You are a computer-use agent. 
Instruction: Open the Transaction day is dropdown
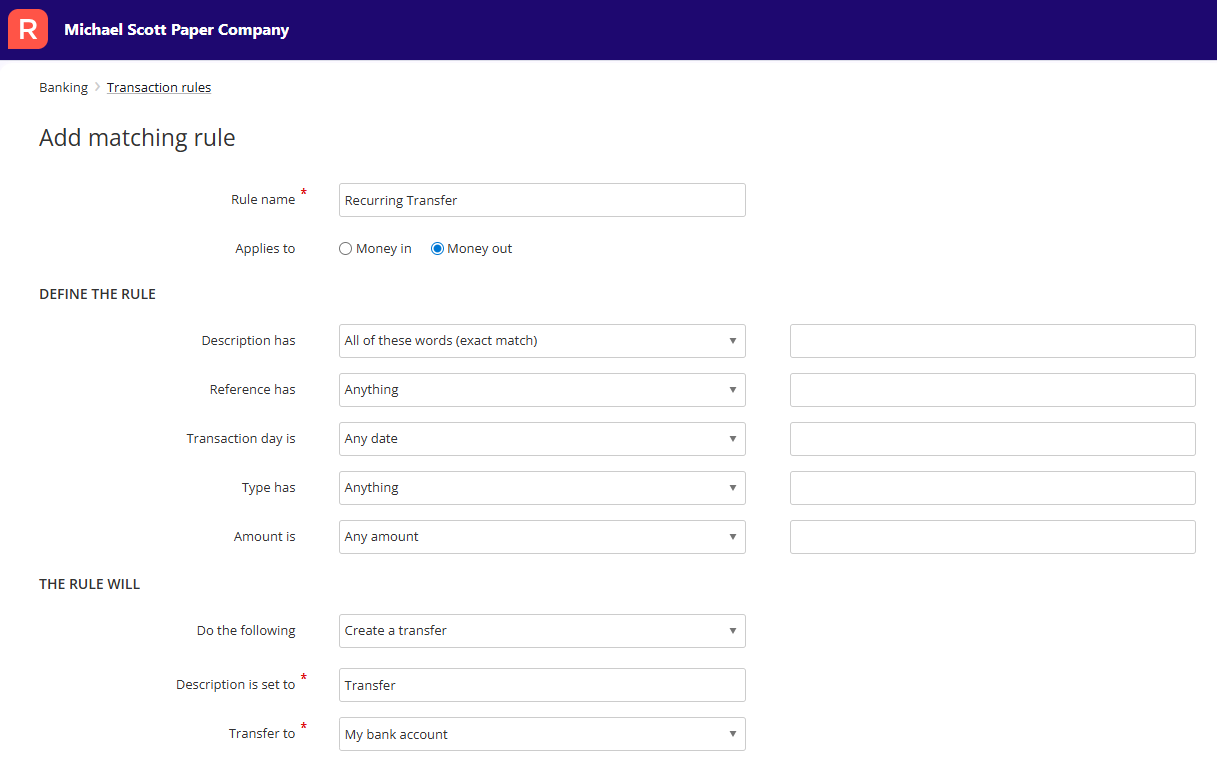click(542, 439)
